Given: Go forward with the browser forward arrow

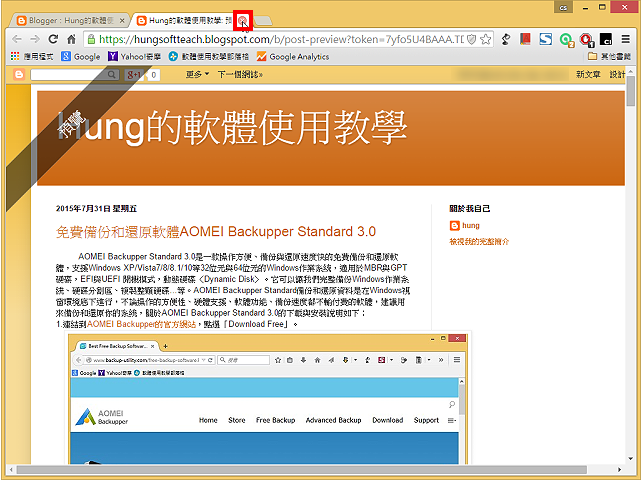Looking at the screenshot, I should [35, 39].
